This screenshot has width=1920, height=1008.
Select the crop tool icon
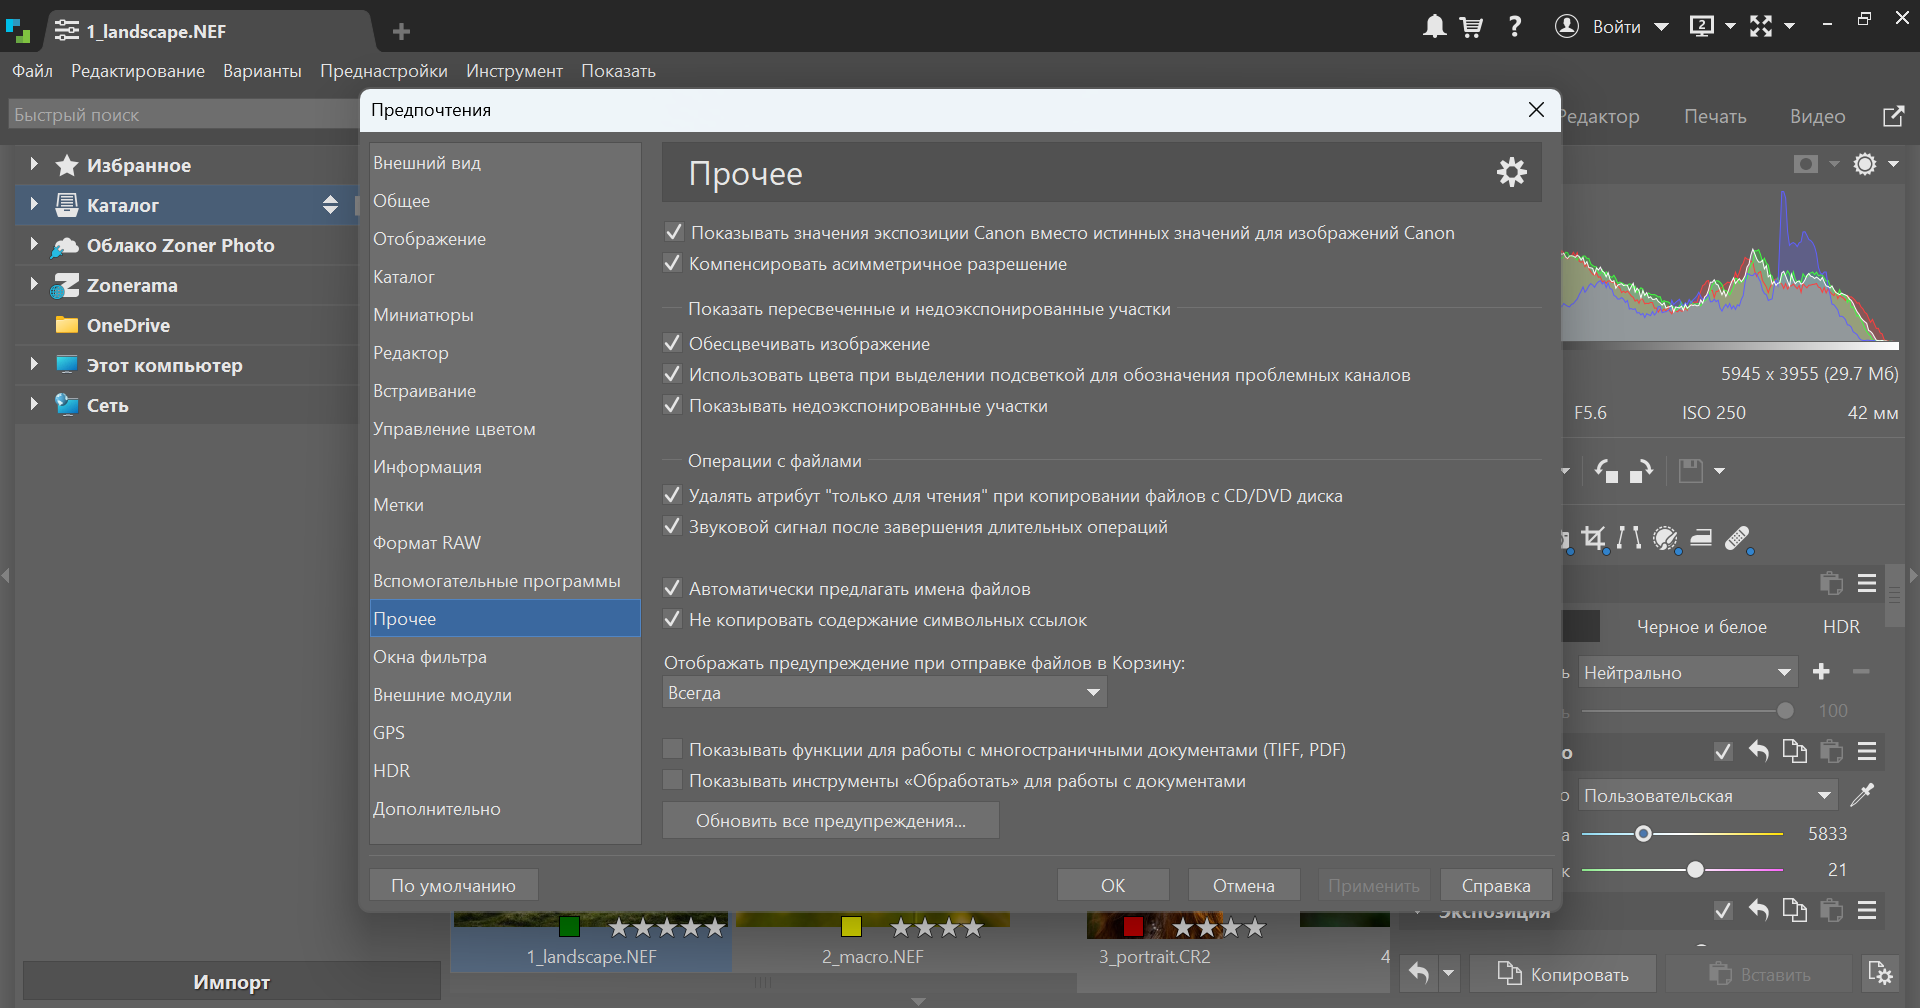click(1594, 538)
